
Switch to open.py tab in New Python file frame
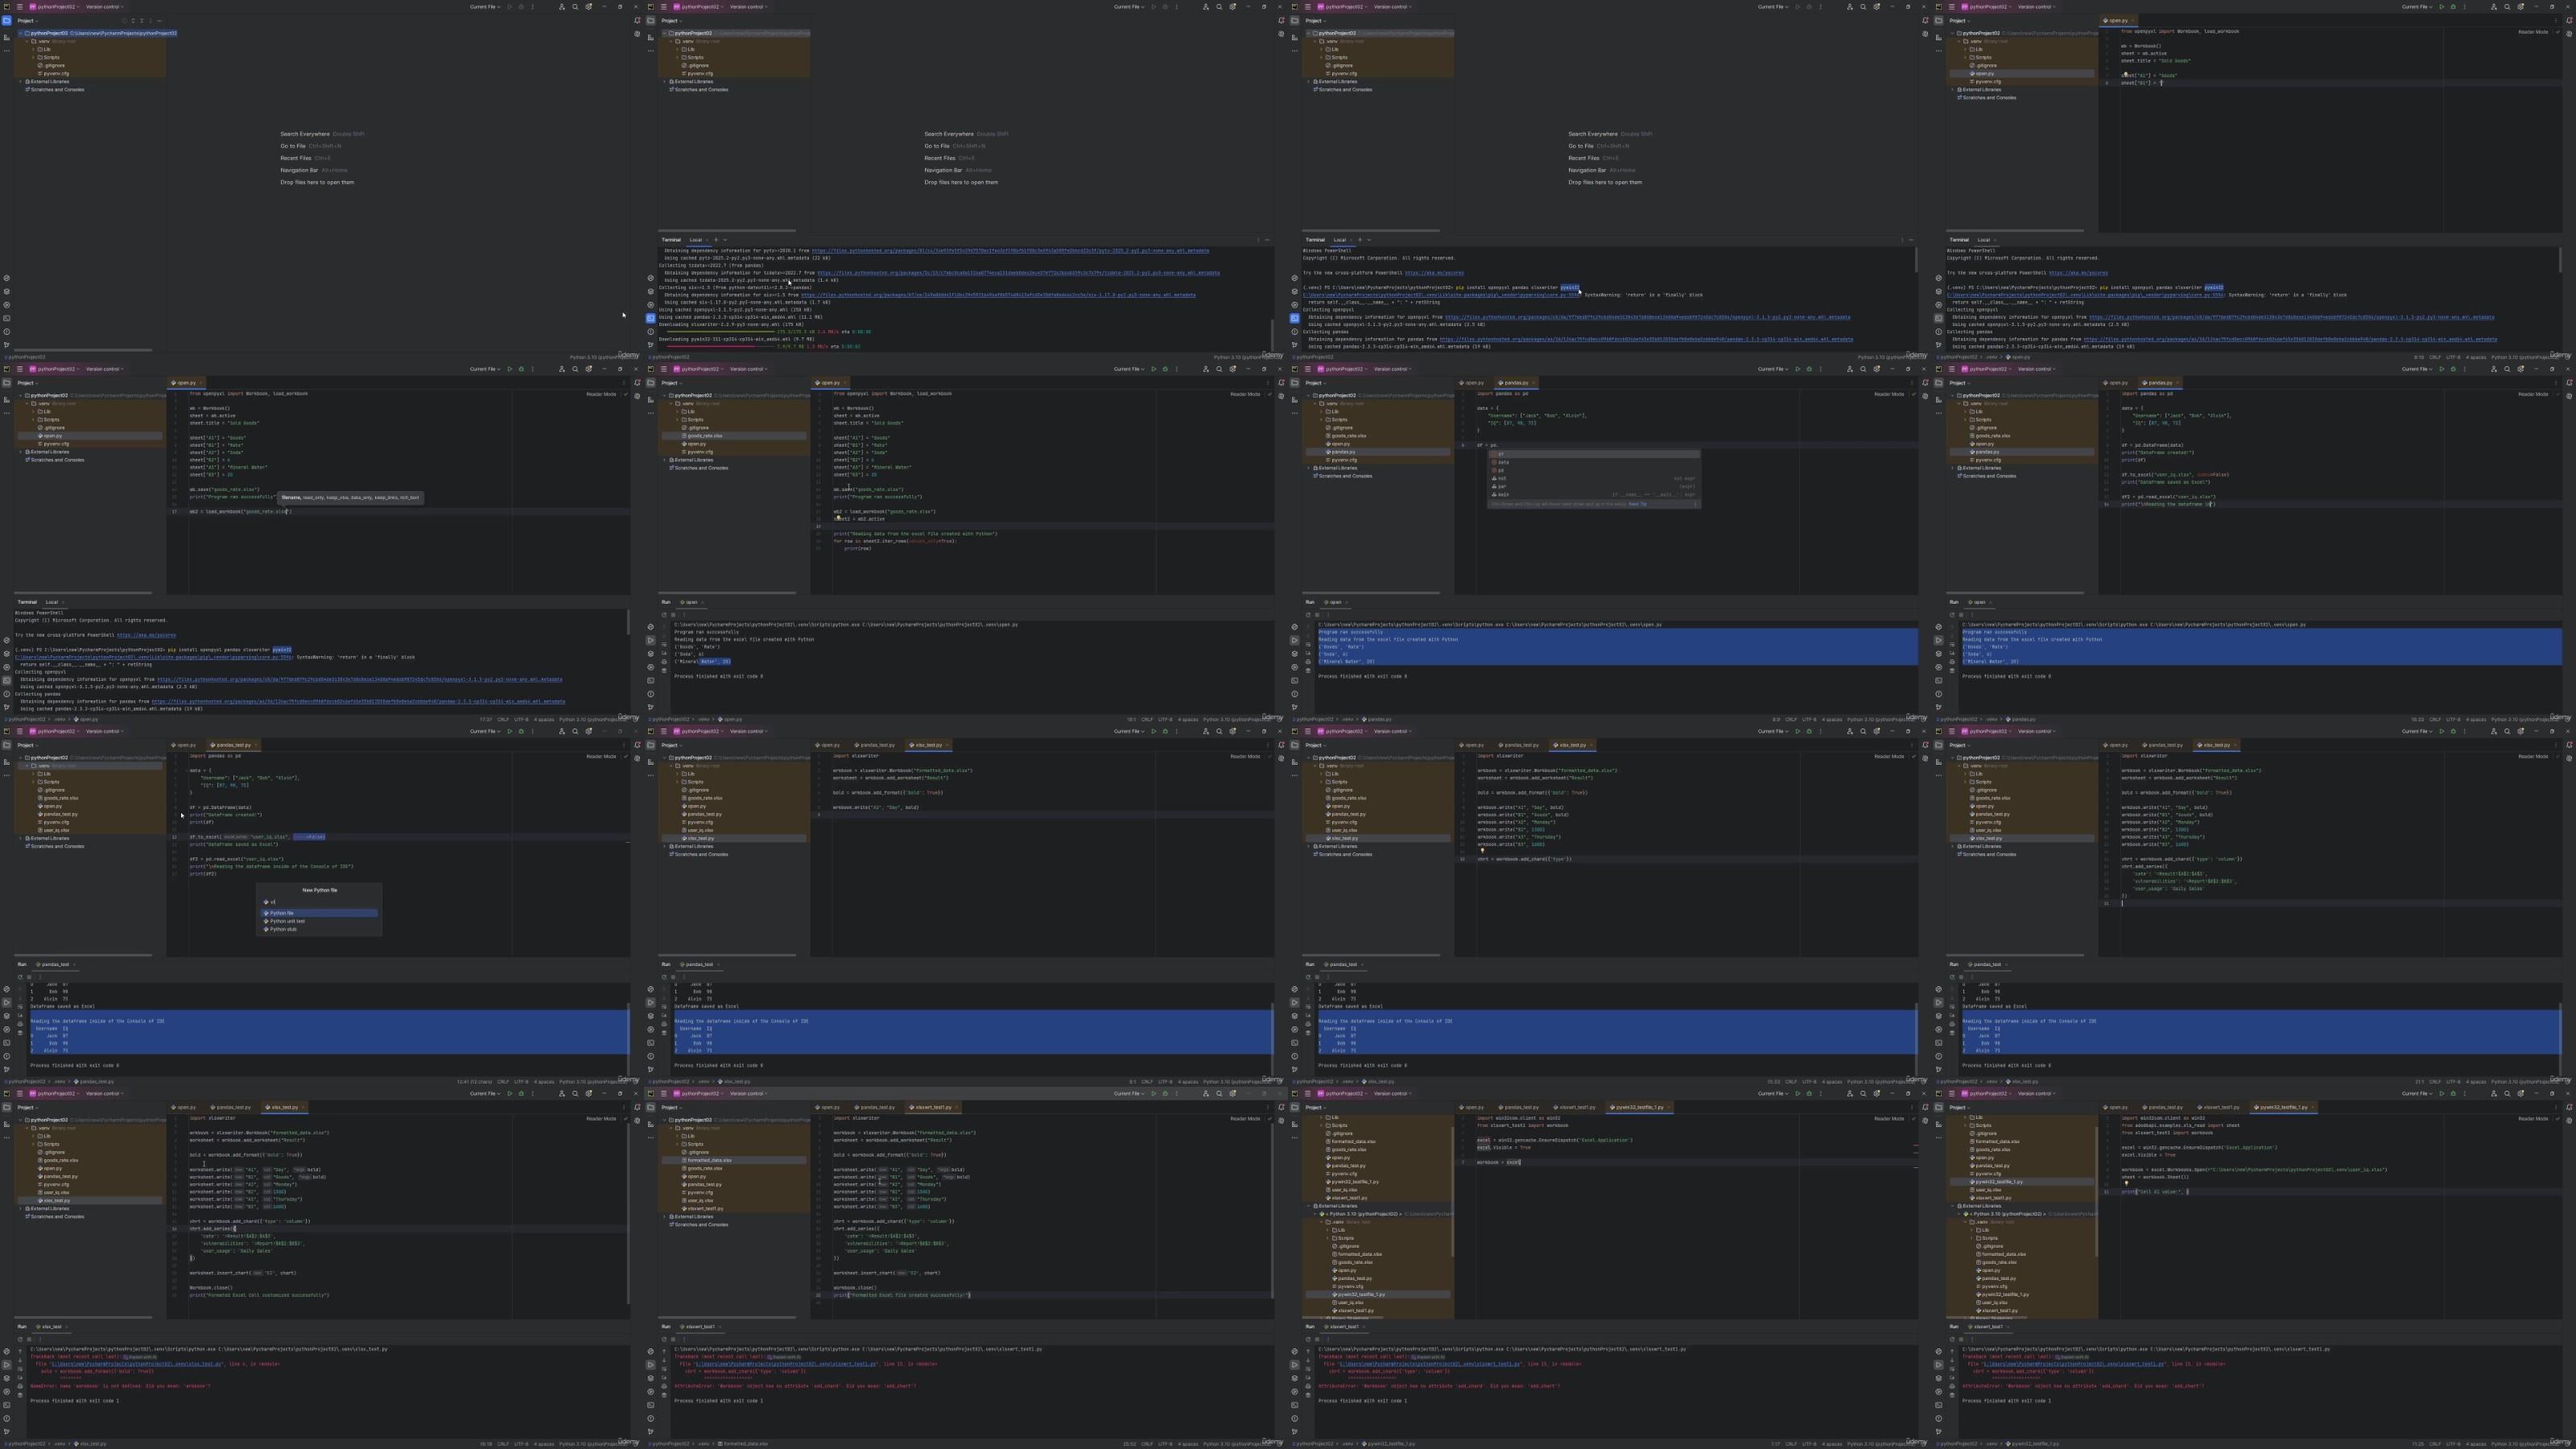pyautogui.click(x=184, y=745)
